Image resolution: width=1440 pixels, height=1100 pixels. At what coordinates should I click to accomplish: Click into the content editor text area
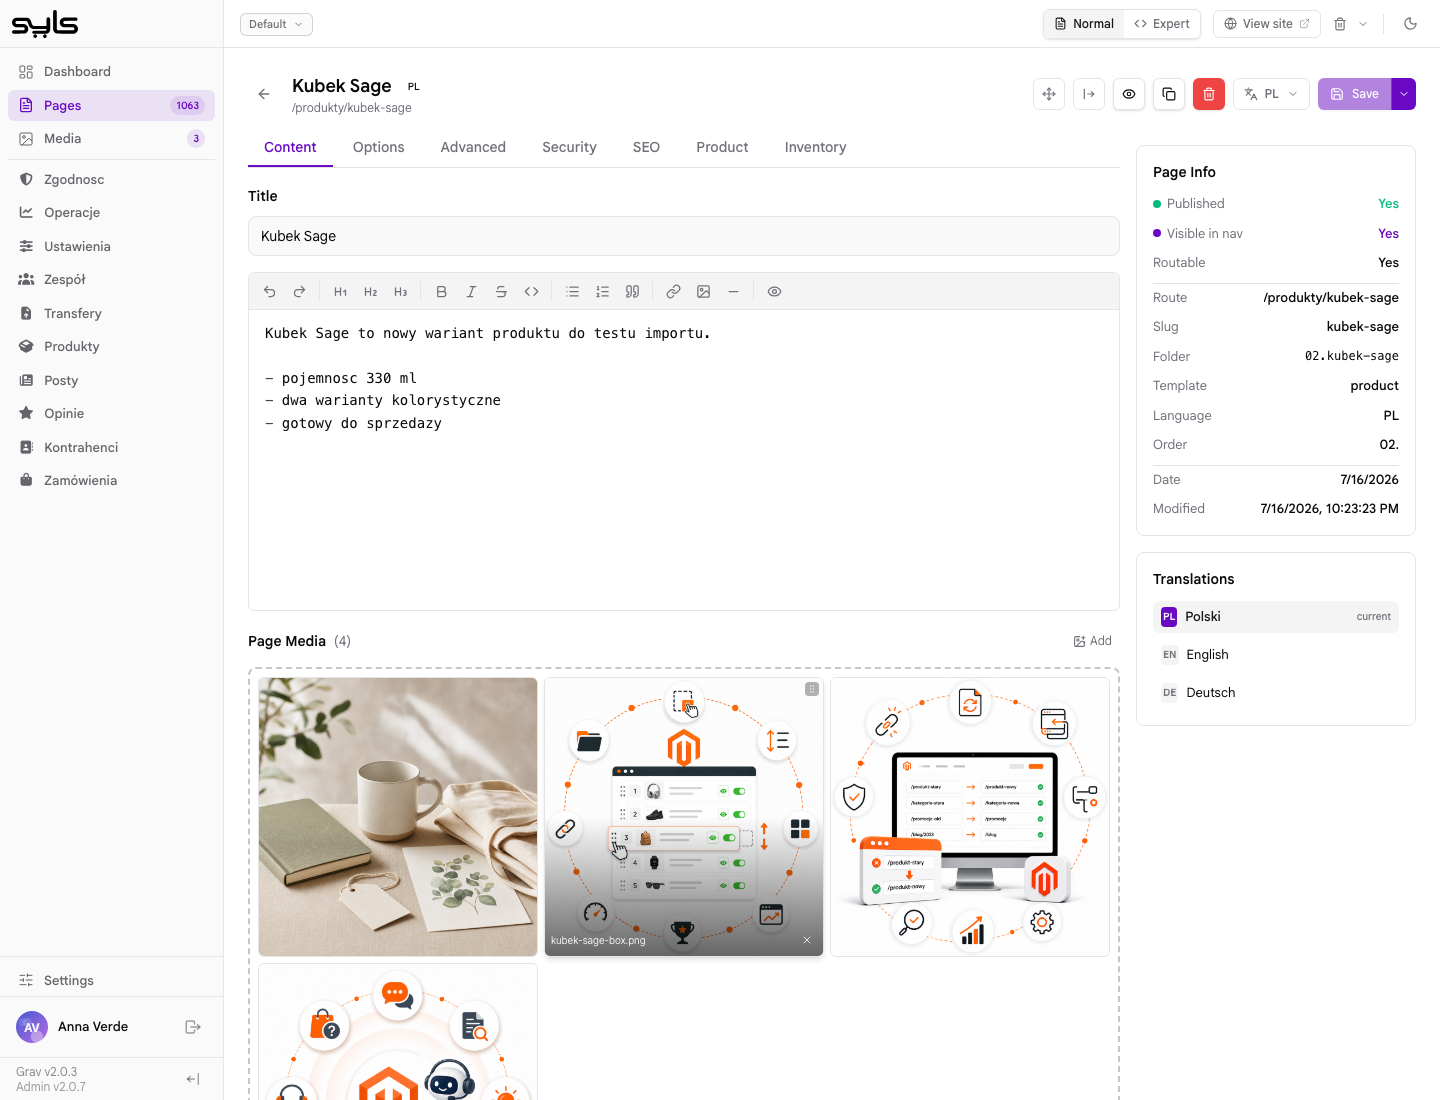tap(684, 460)
